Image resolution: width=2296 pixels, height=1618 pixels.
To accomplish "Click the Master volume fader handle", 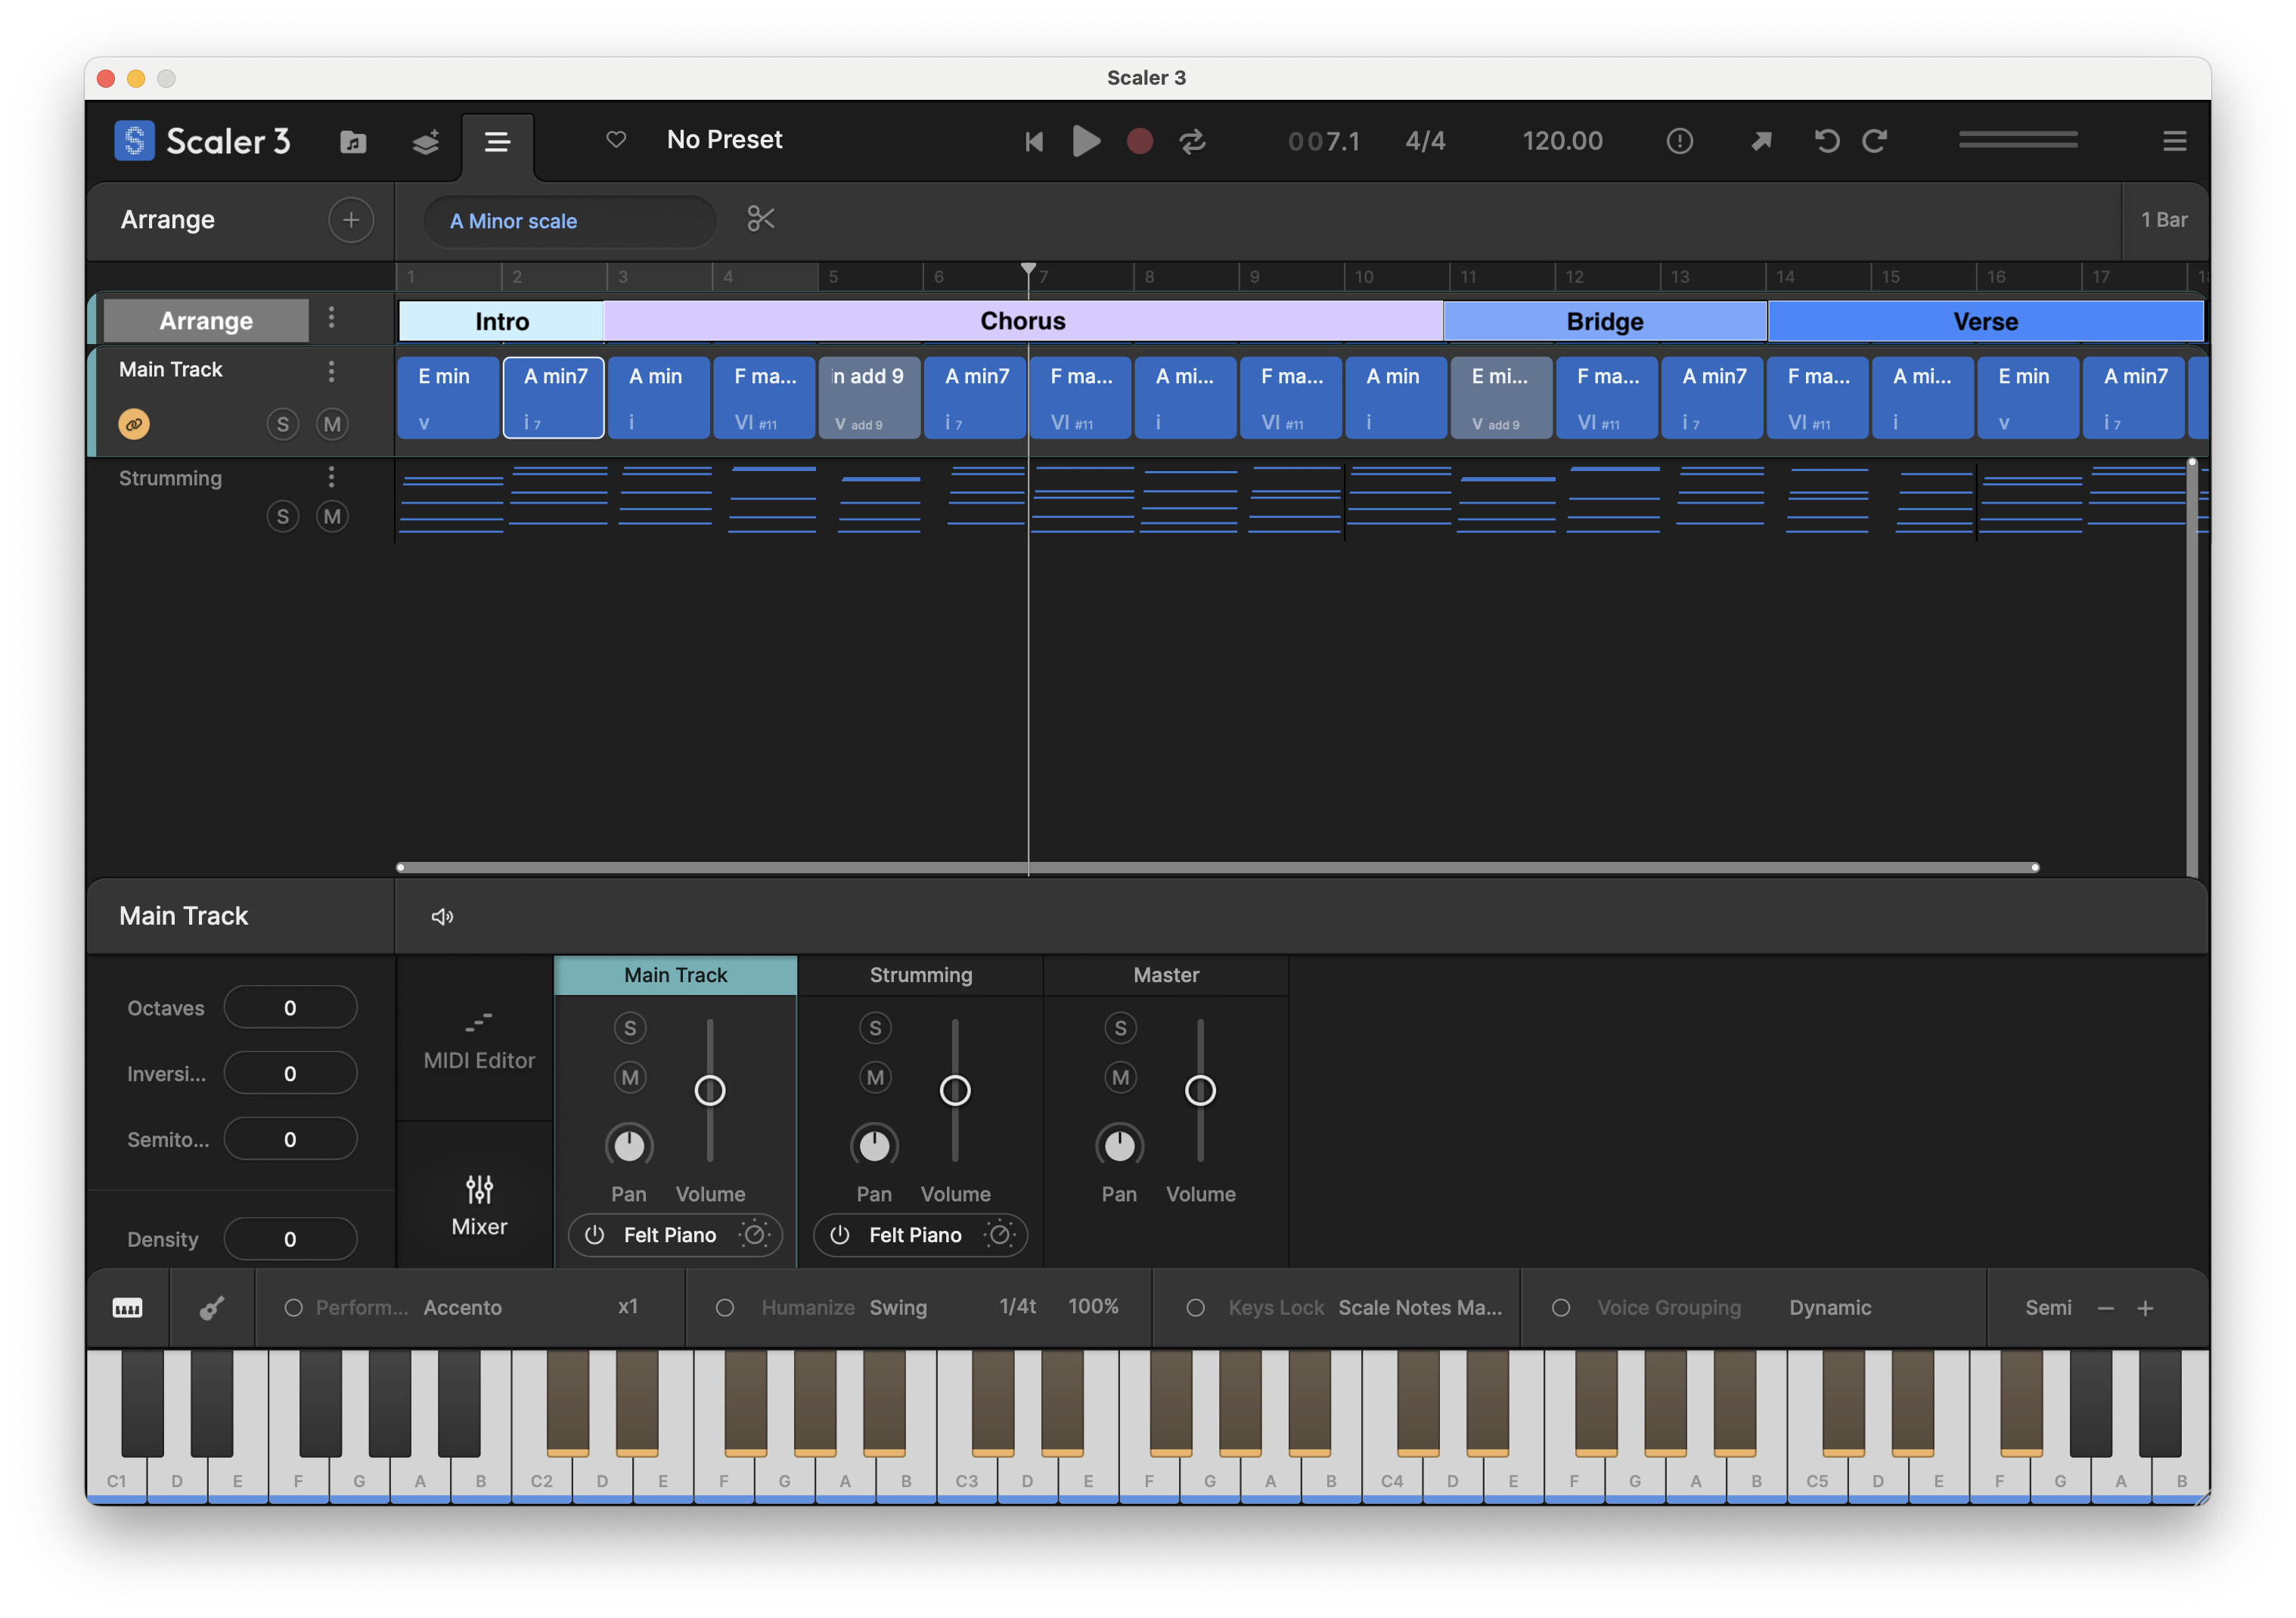I will click(x=1200, y=1090).
